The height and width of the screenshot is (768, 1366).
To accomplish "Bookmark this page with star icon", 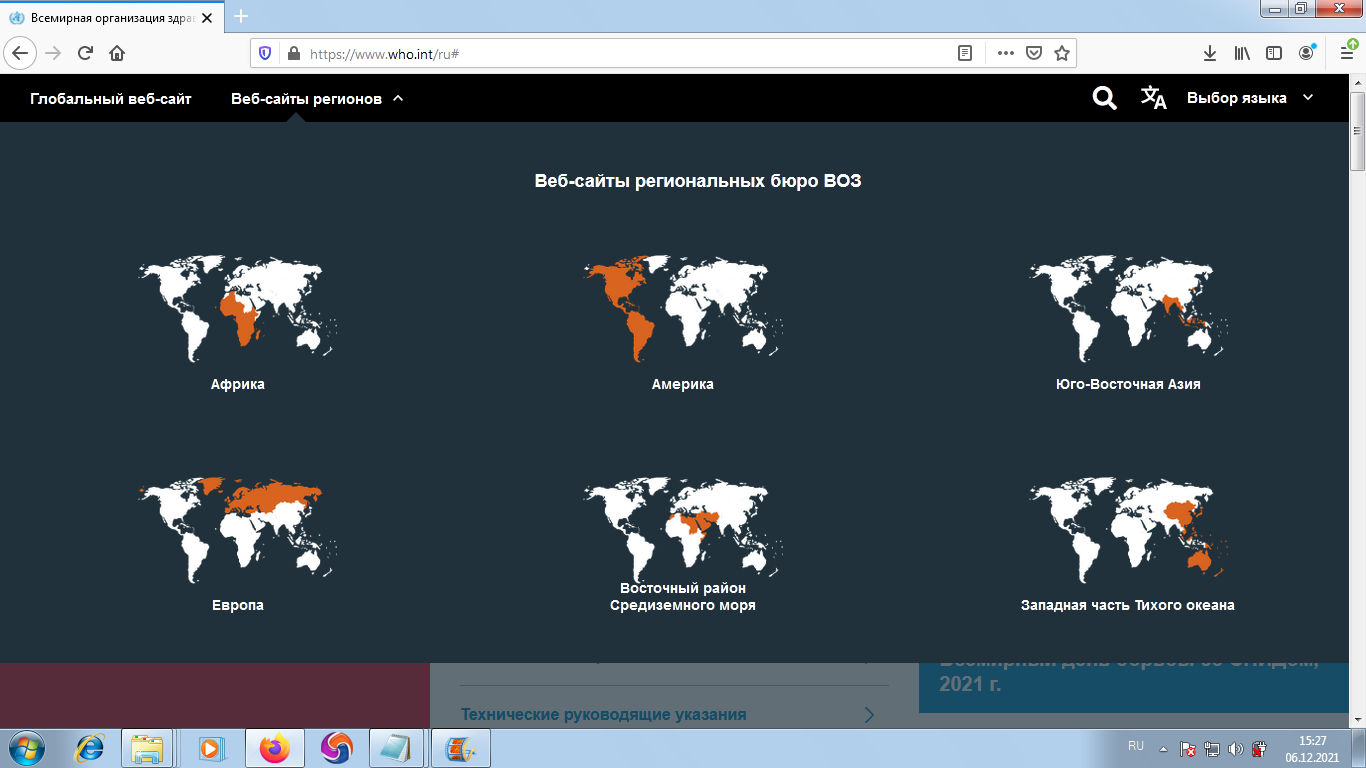I will tap(1062, 53).
